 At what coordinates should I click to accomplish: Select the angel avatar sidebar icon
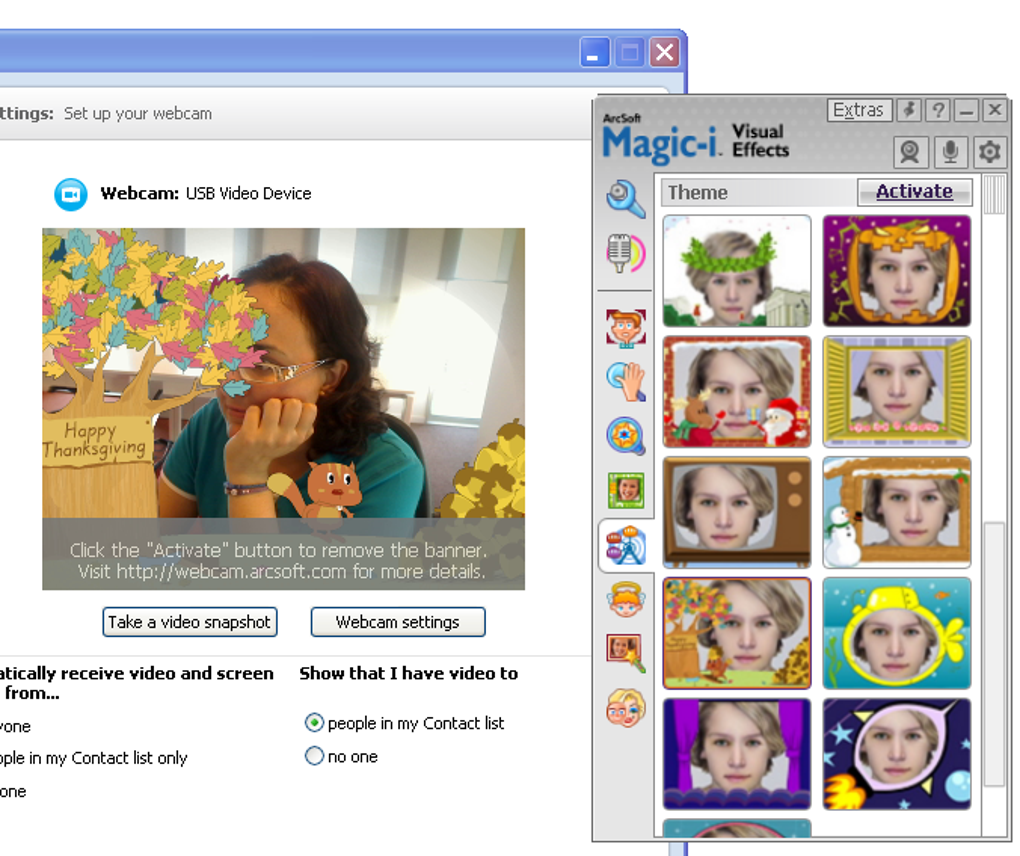[x=626, y=599]
